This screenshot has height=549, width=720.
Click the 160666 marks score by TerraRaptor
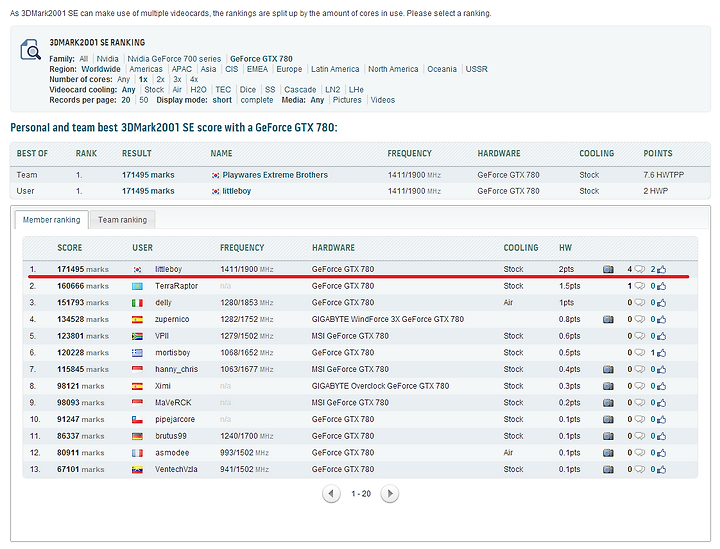[83, 286]
